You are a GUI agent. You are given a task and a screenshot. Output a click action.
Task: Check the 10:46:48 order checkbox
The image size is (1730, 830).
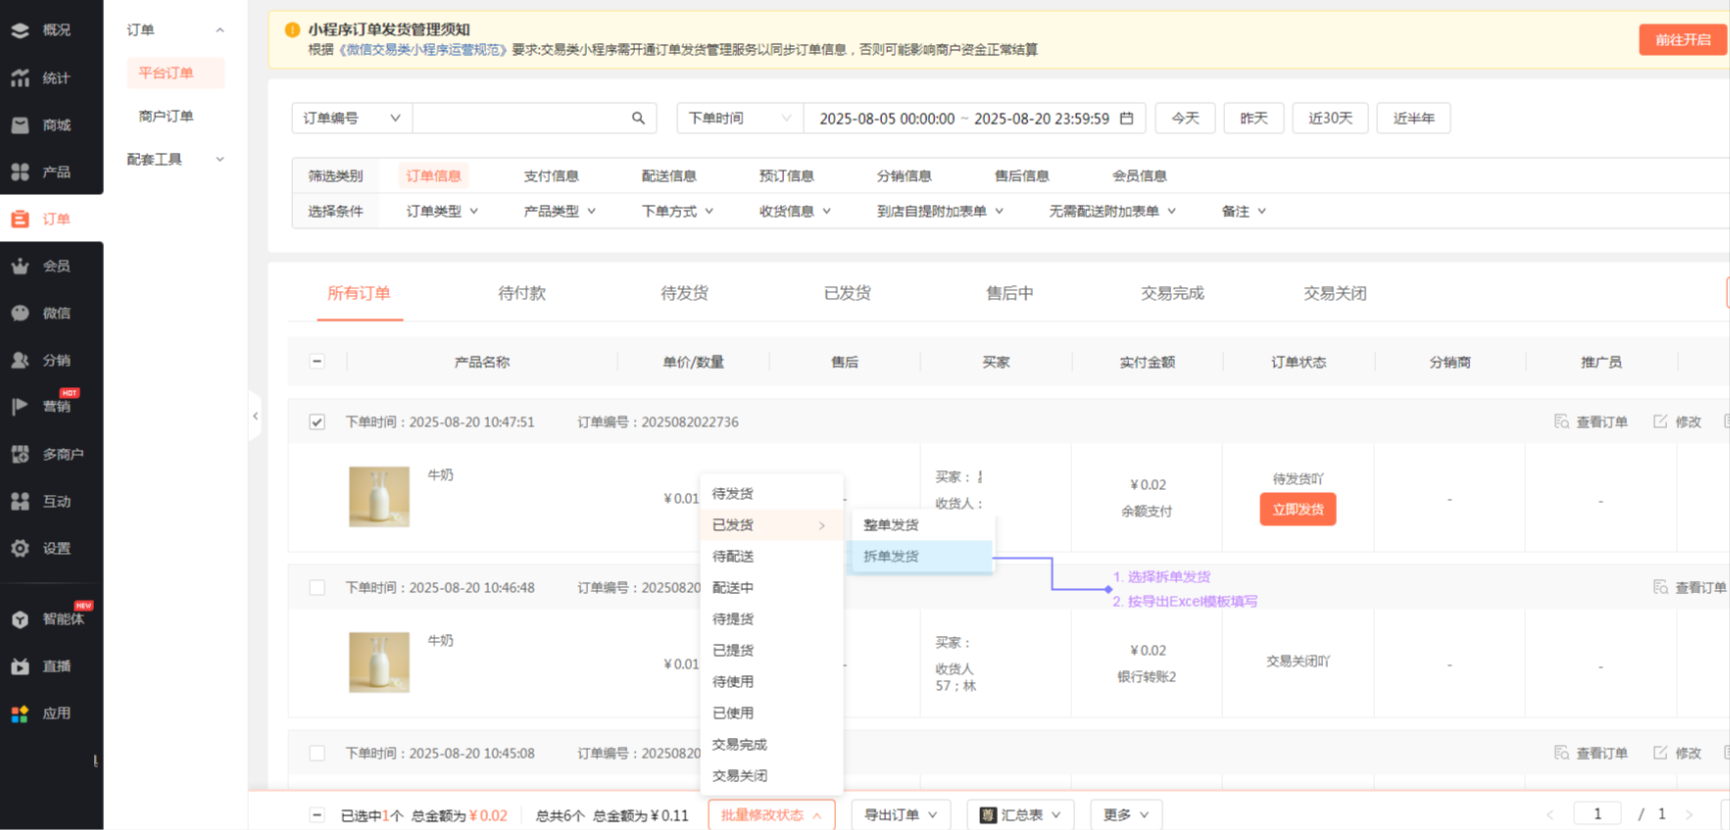317,587
